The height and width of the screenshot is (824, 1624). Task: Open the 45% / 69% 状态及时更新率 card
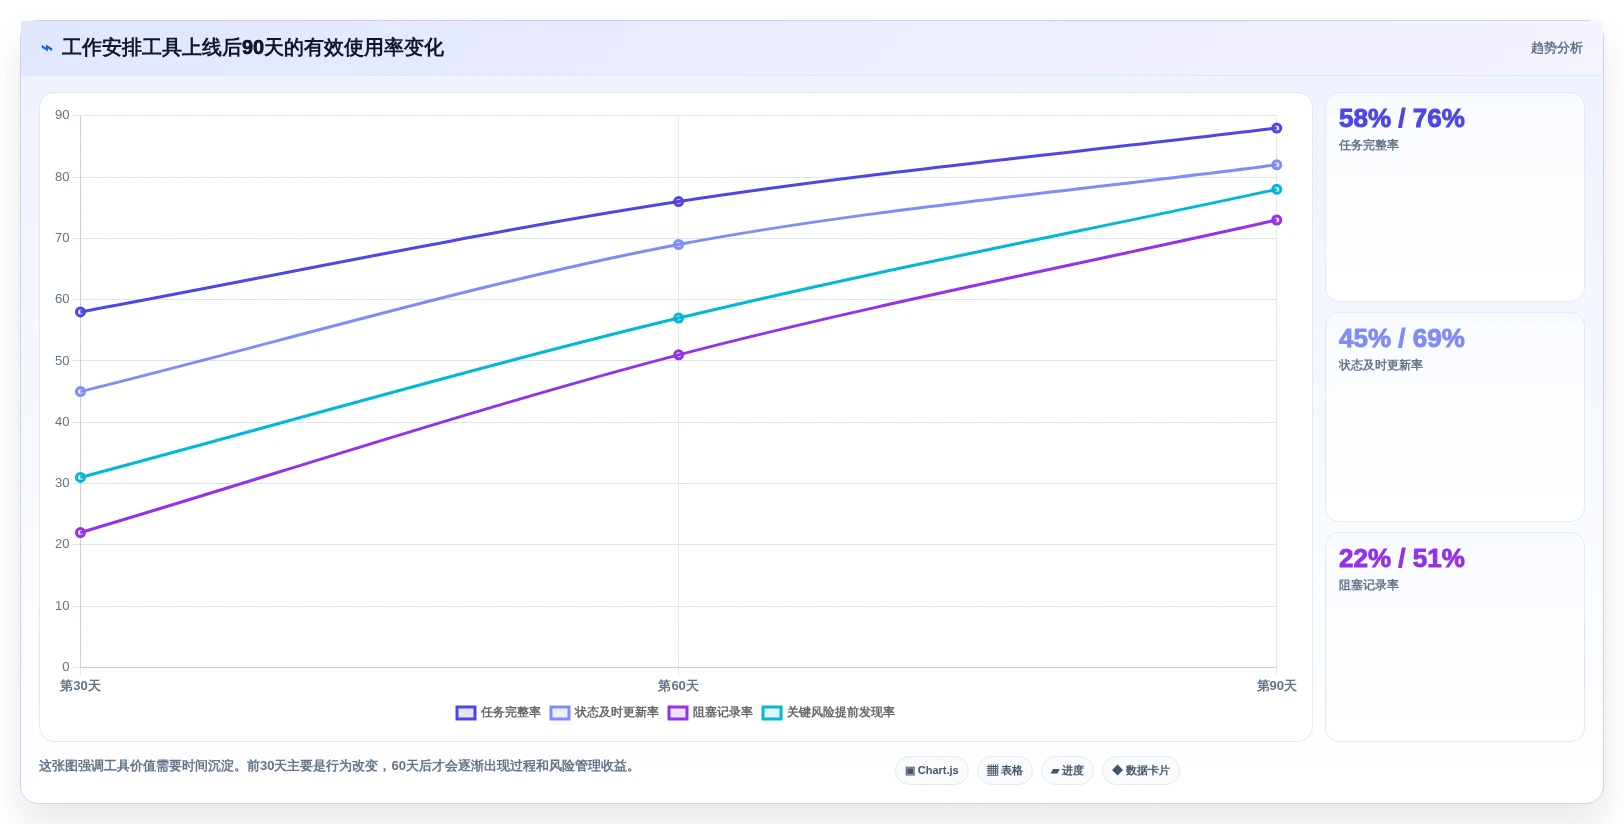pos(1455,417)
